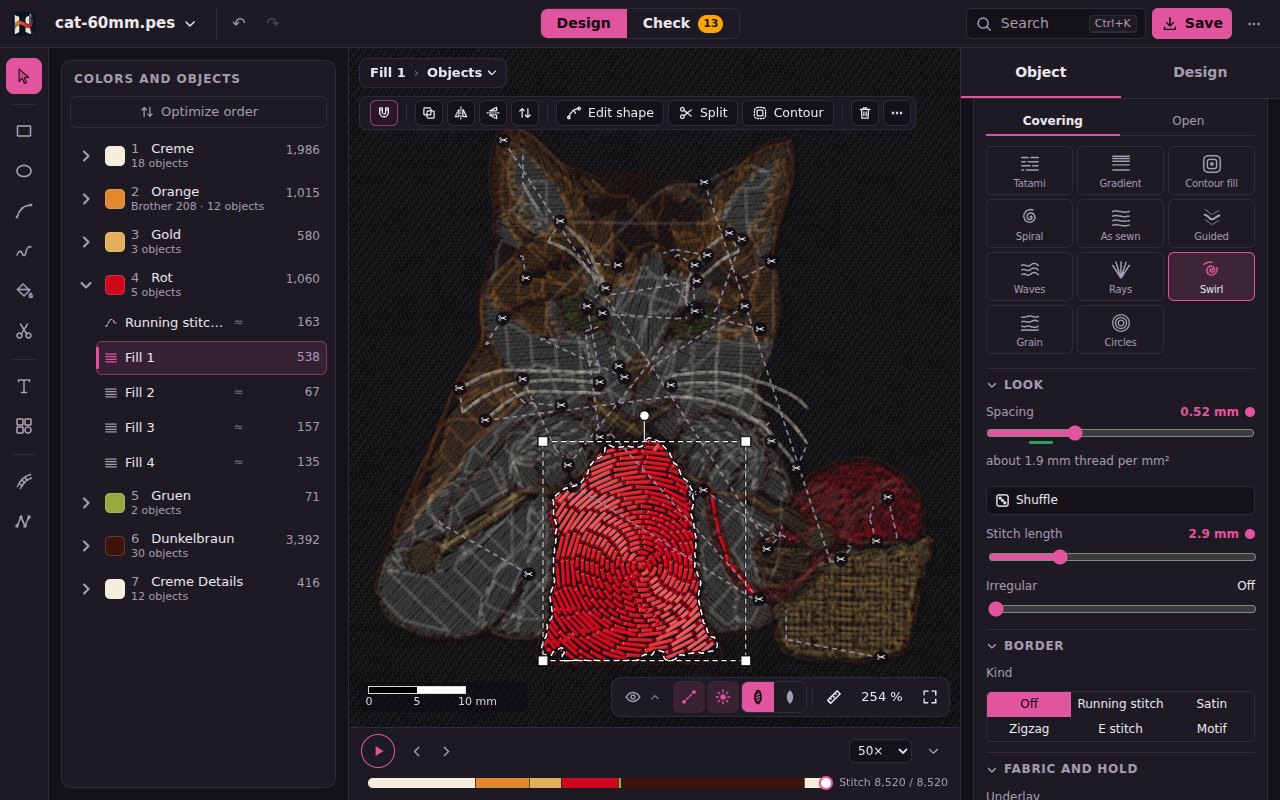Click the combine shapes icon in toolbar

(x=429, y=113)
